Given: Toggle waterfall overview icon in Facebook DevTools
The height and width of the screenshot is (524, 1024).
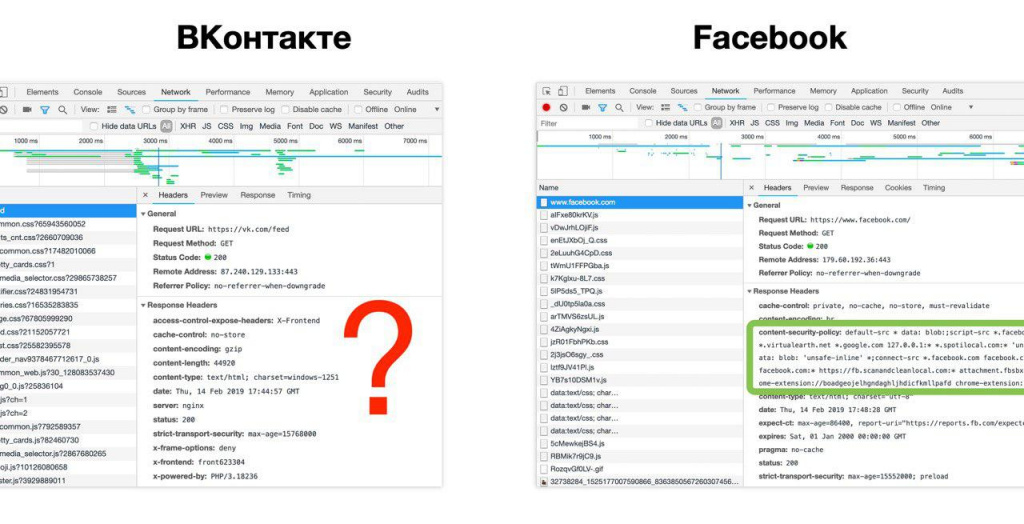Looking at the screenshot, I should tap(682, 107).
